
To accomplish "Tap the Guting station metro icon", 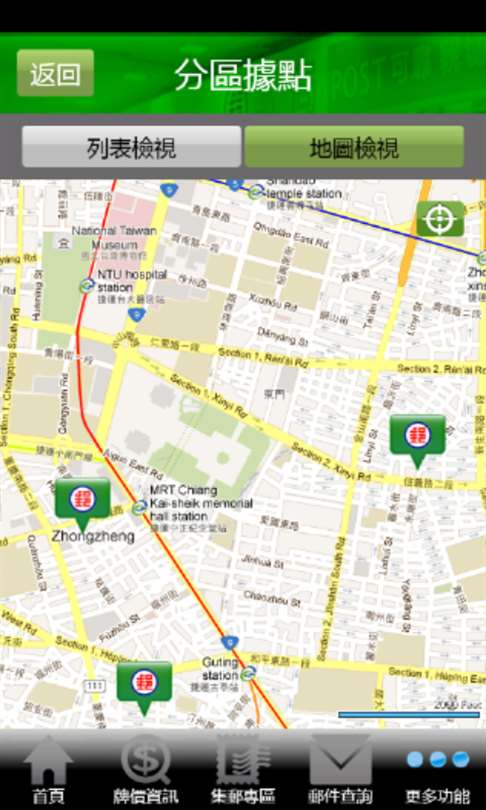I will click(248, 672).
